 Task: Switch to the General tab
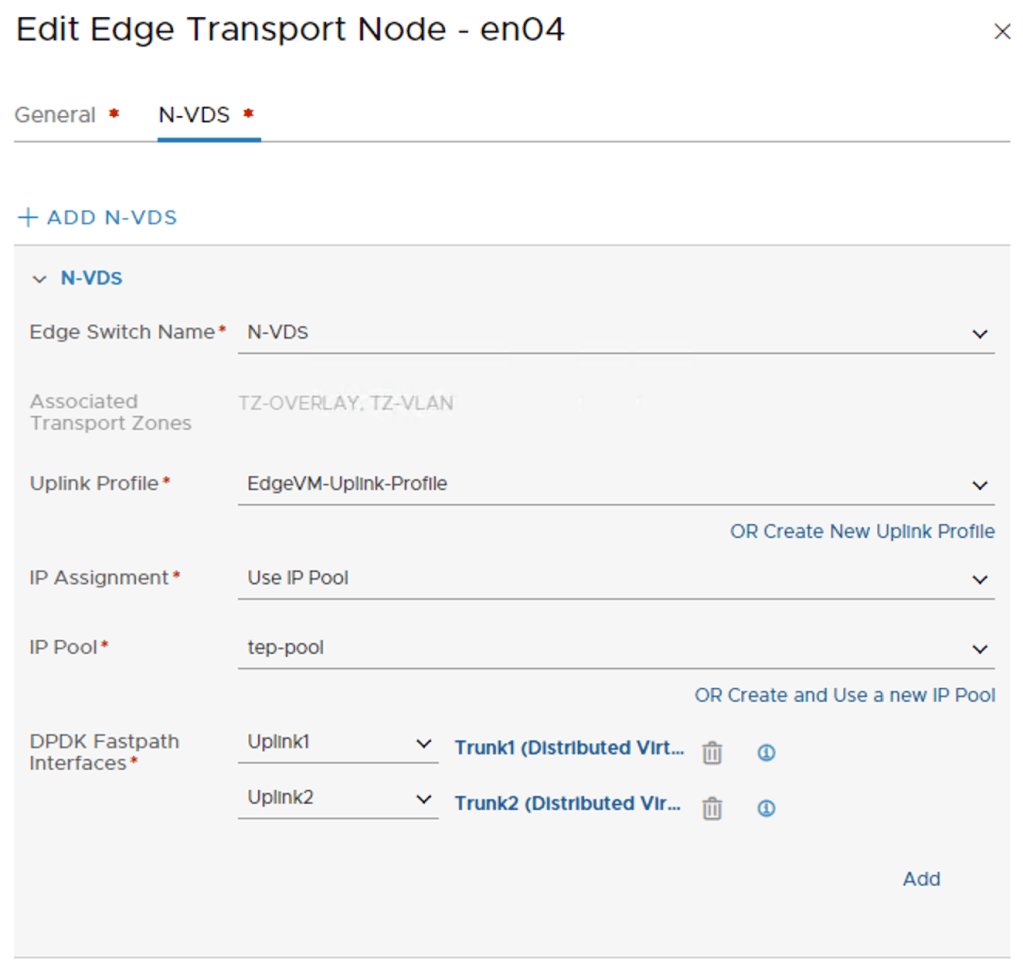[55, 114]
